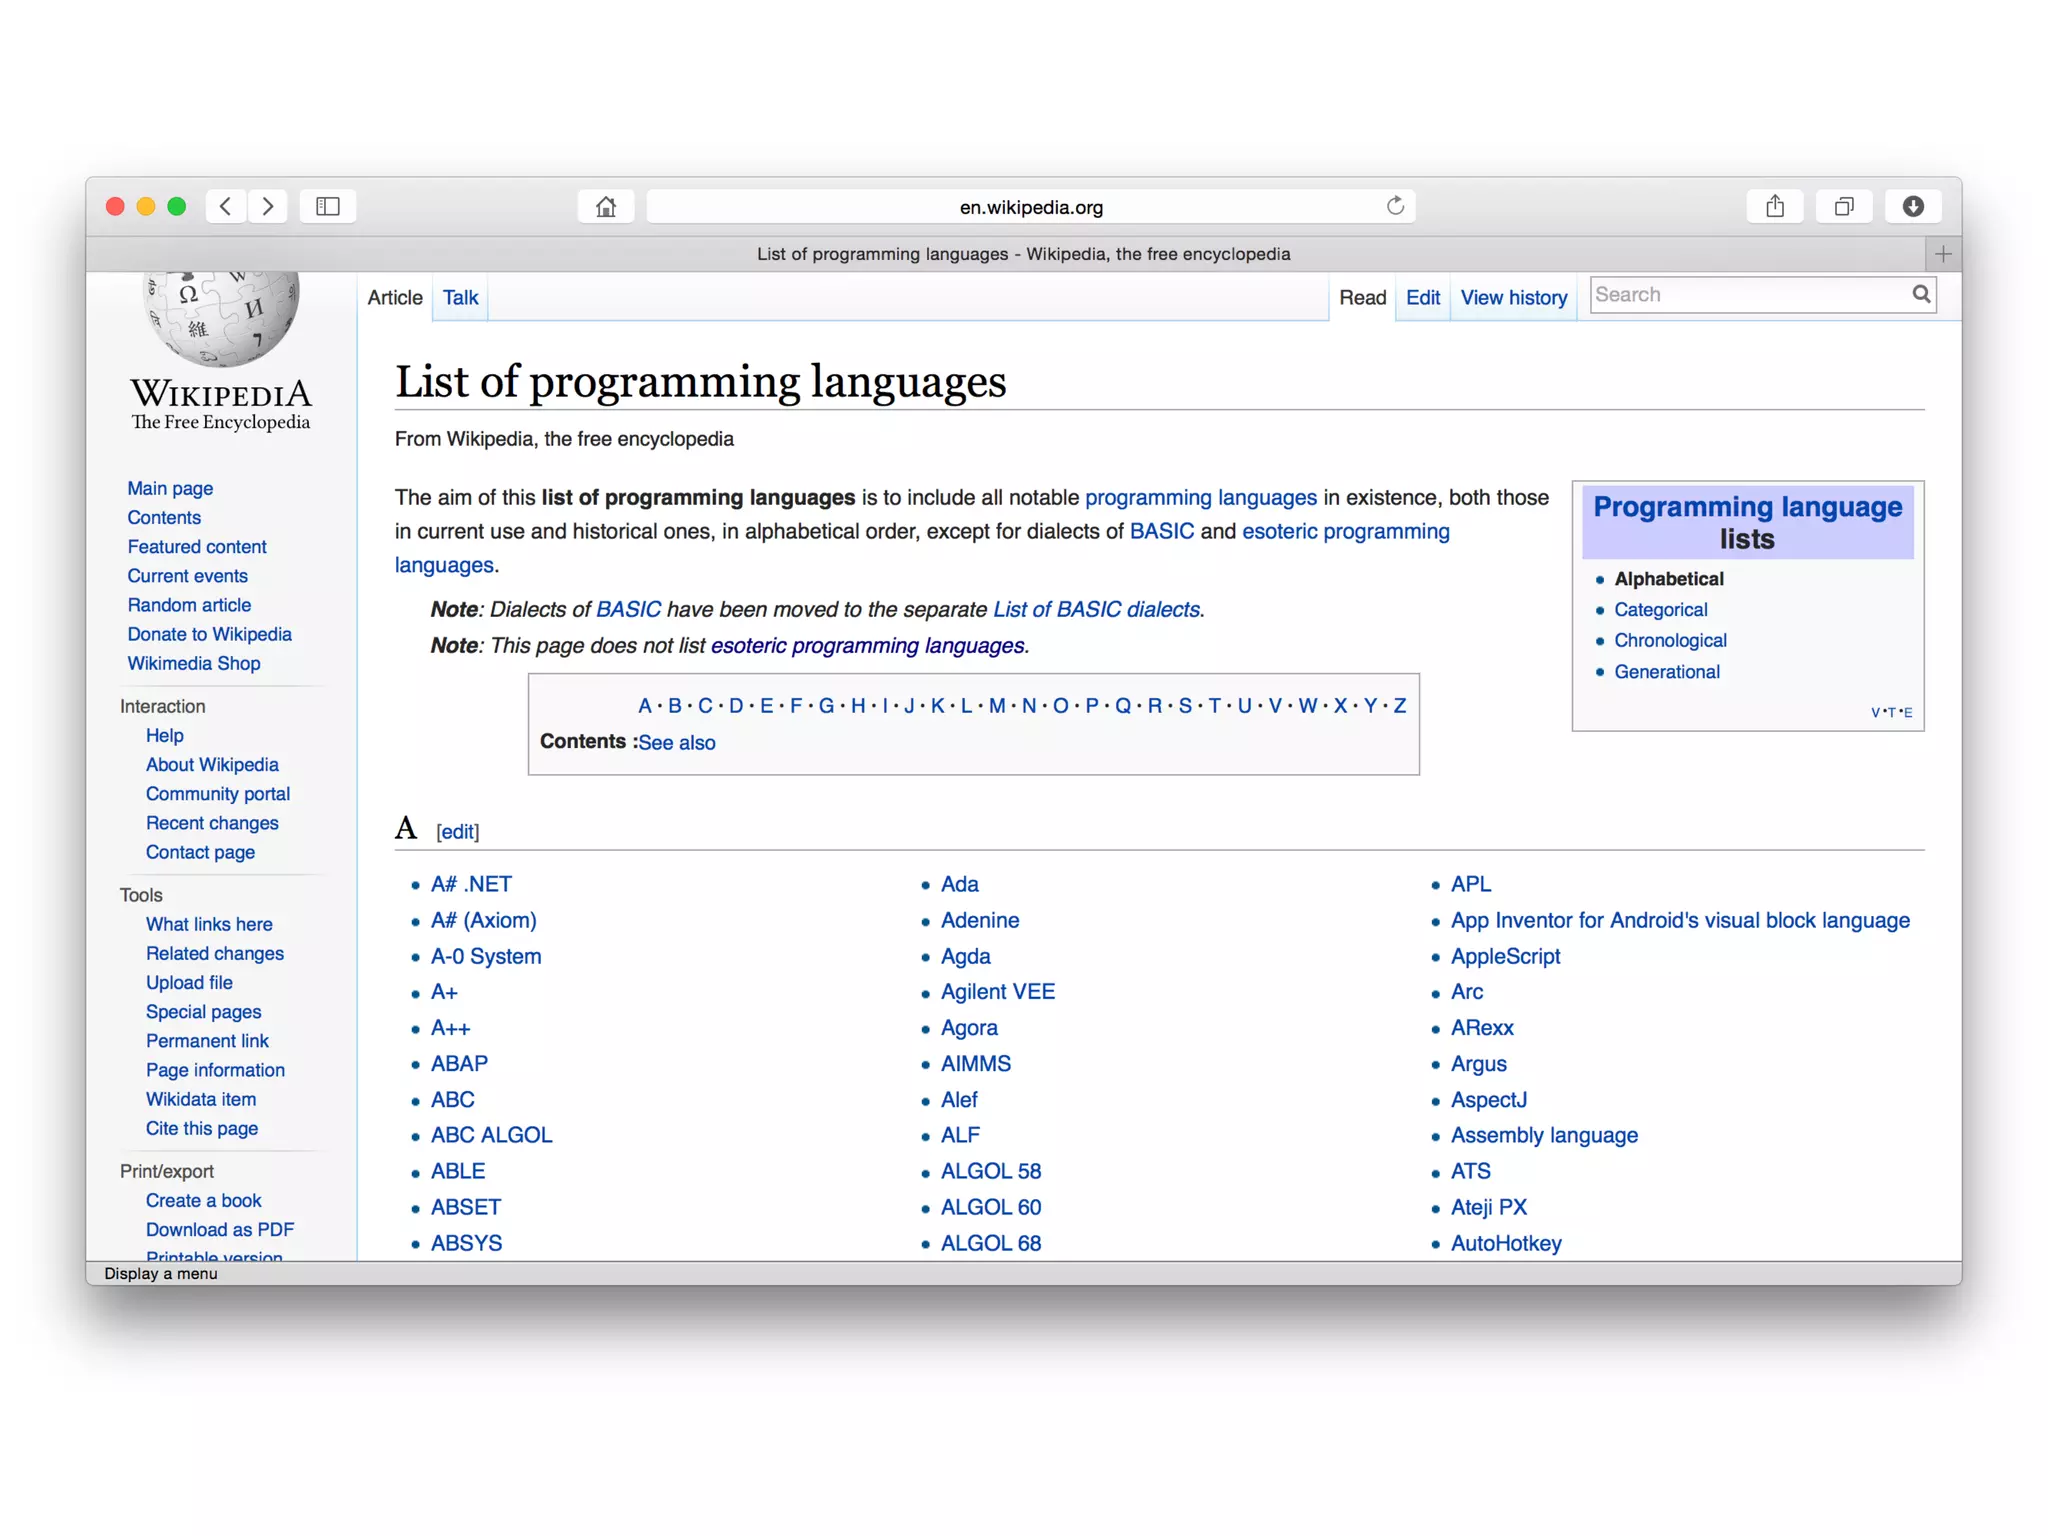Click the en.wikipedia.org address bar

click(x=1030, y=207)
